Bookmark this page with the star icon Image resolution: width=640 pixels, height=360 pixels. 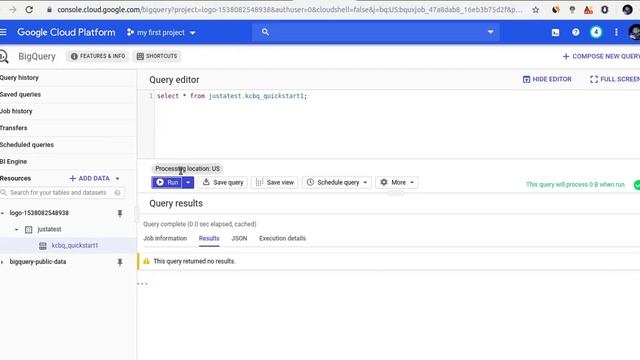(x=536, y=10)
